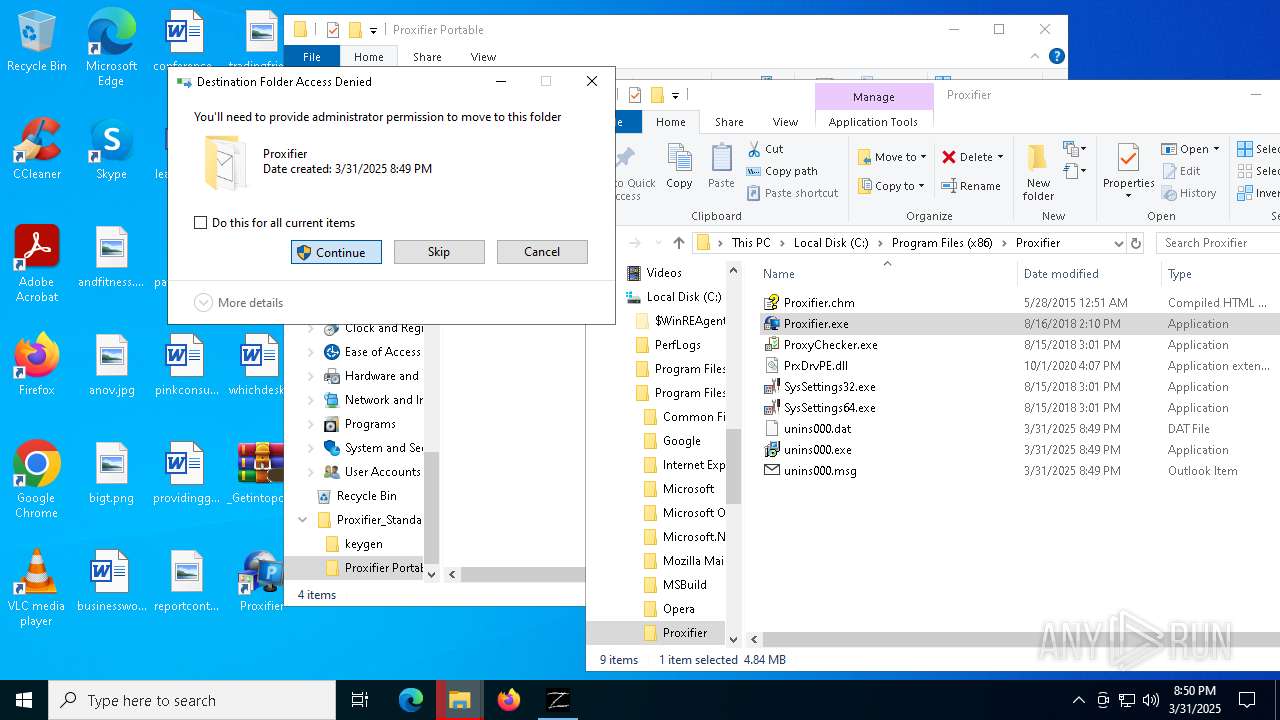
Task: Click Skip in the access denied dialog
Action: point(439,252)
